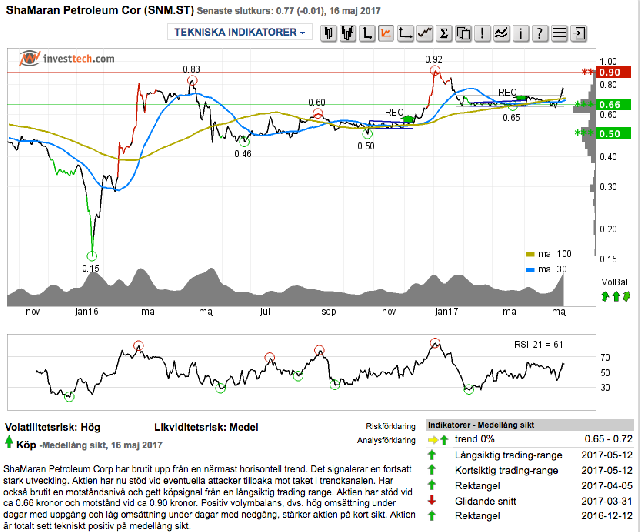Image resolution: width=640 pixels, height=532 pixels.
Task: Click the green 0.66 support level label
Action: 613,105
